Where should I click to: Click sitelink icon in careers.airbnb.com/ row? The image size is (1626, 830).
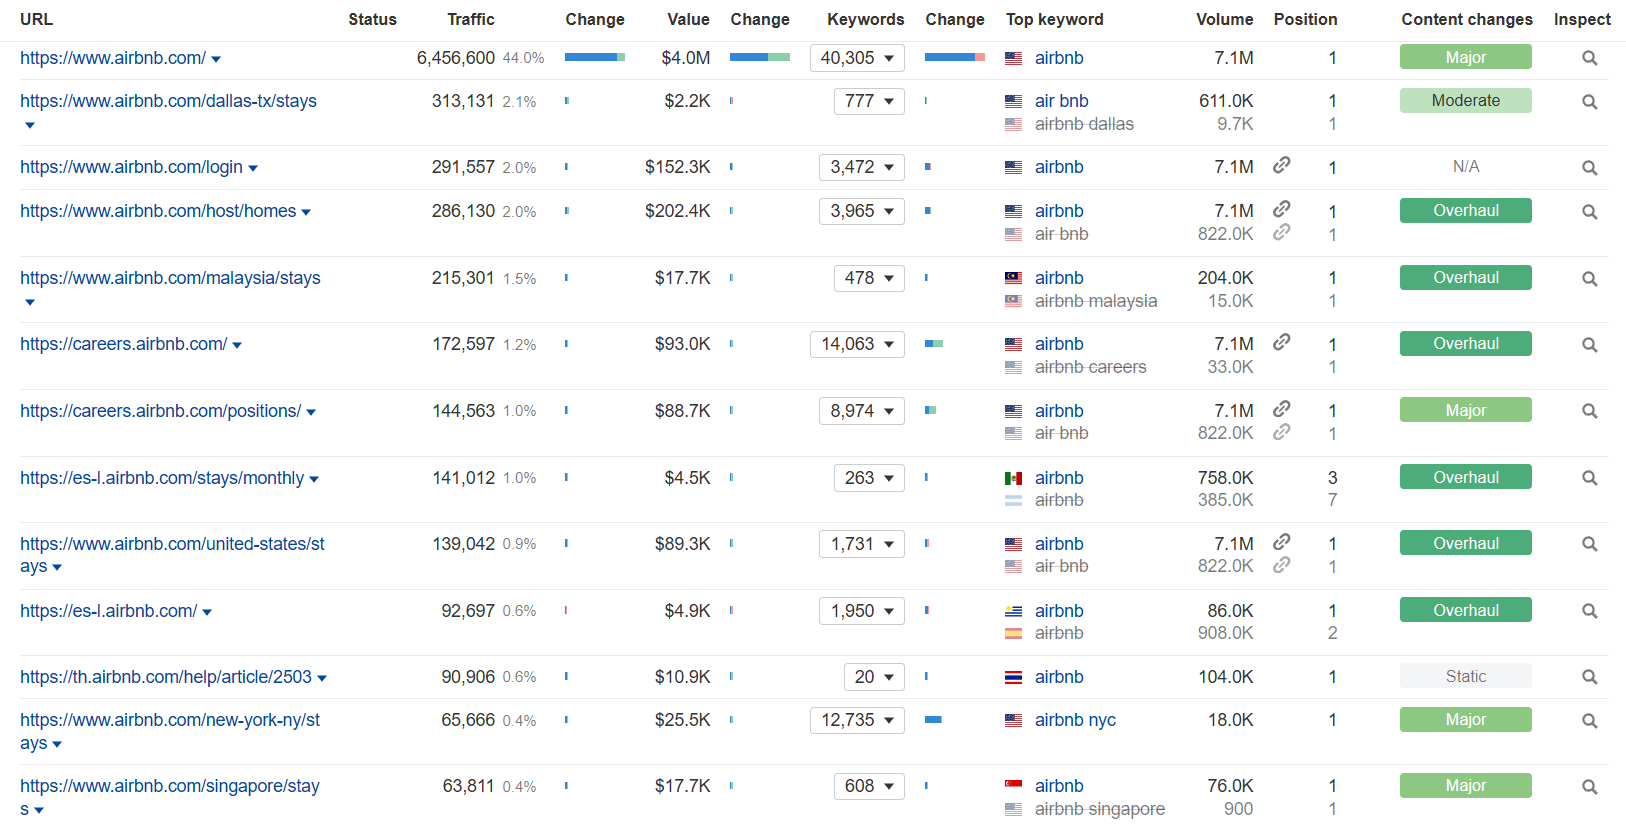point(1281,342)
